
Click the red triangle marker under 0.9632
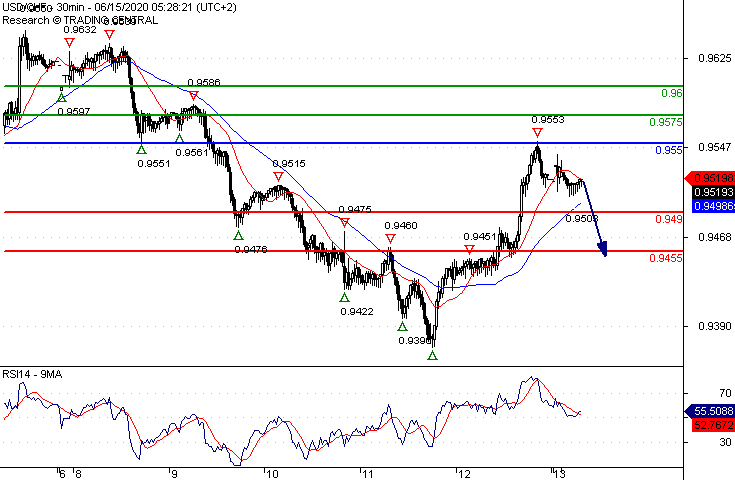tap(69, 43)
